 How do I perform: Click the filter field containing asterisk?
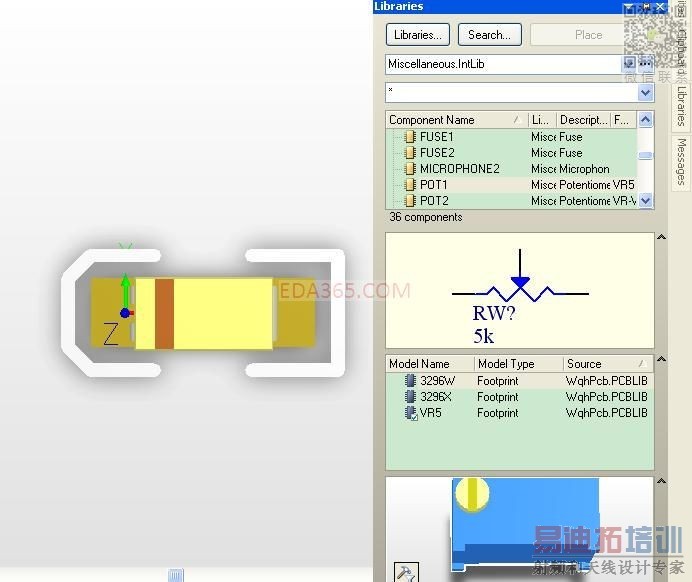(x=511, y=93)
